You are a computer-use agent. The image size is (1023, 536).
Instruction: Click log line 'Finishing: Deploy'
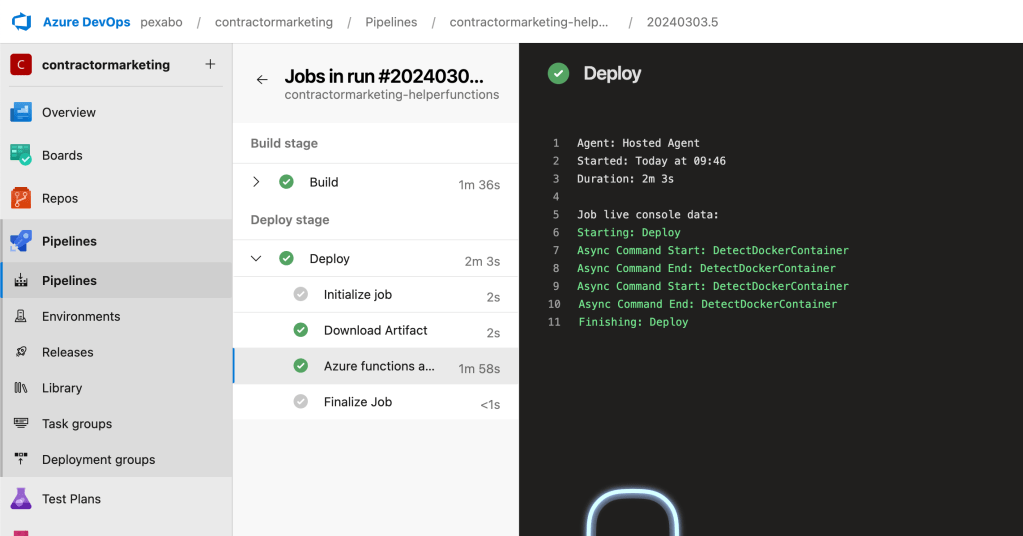pos(633,322)
